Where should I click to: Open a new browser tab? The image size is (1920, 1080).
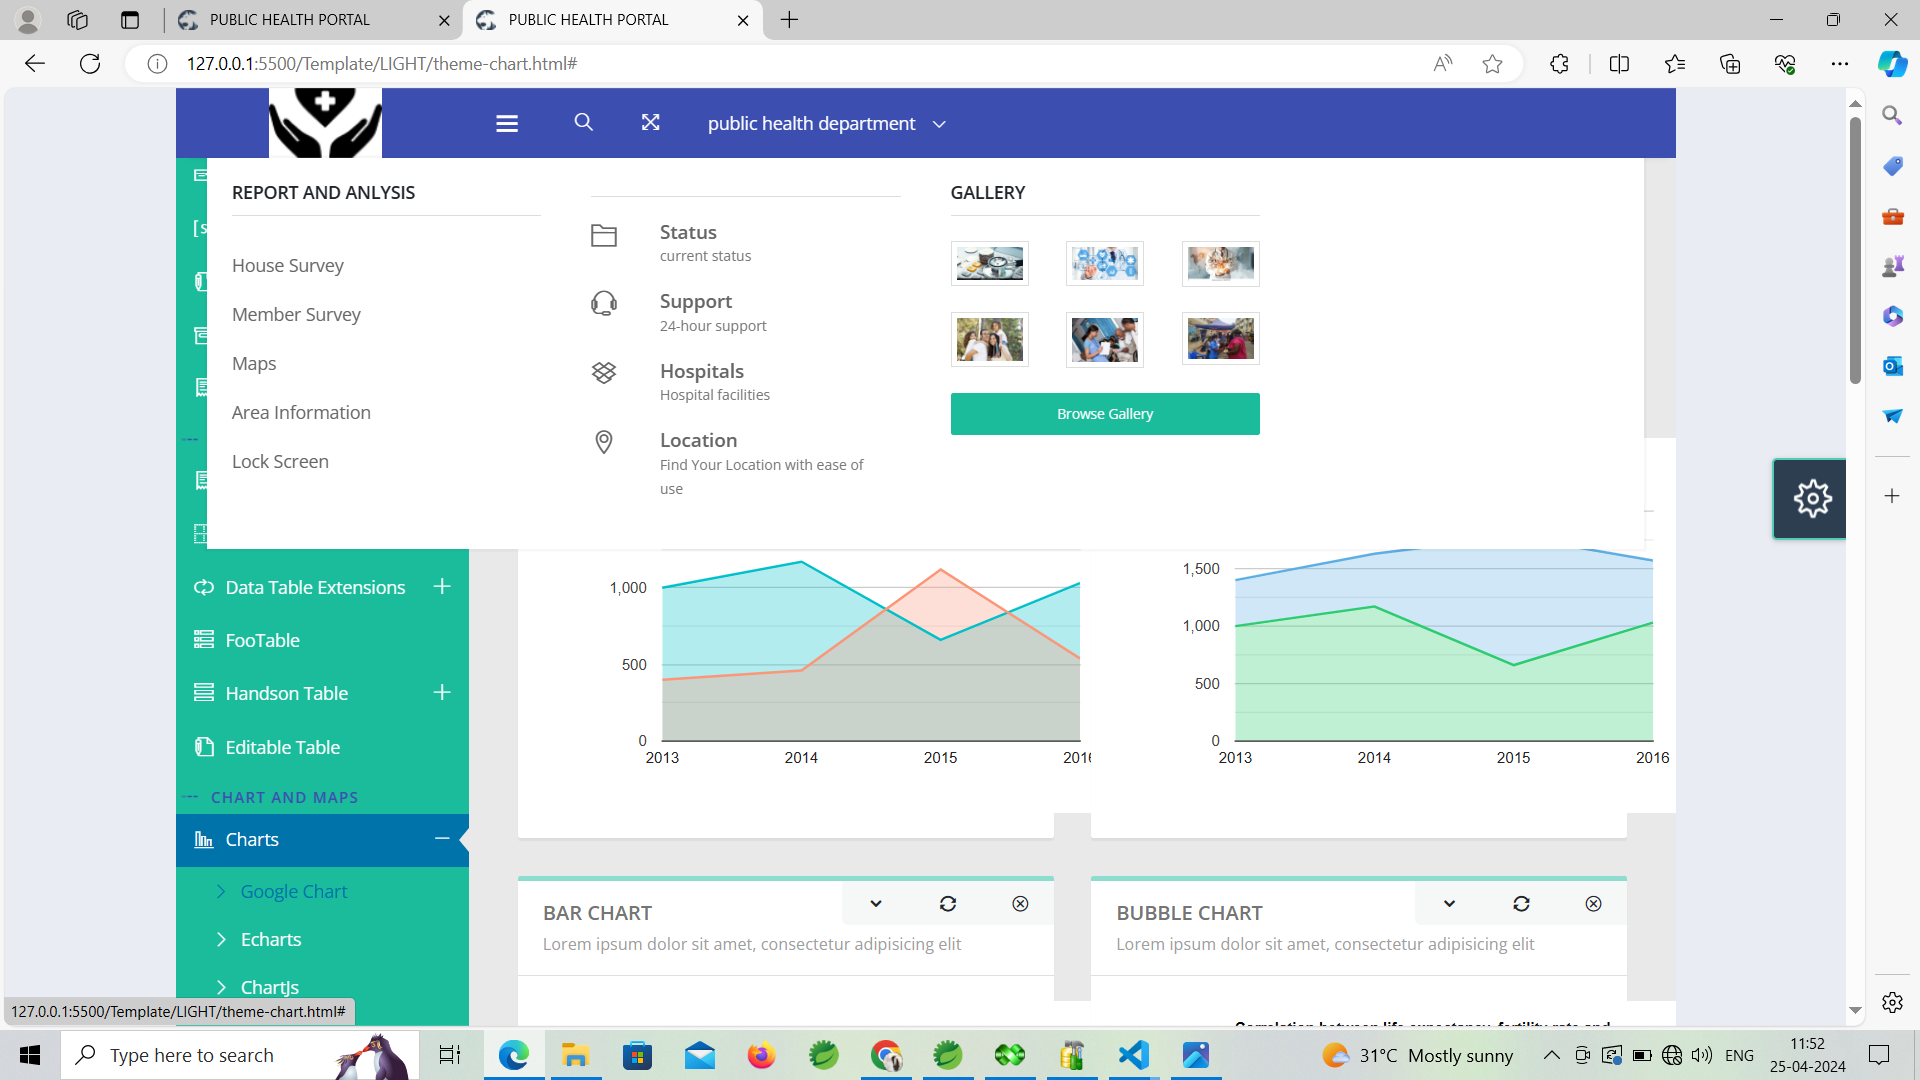coord(789,20)
